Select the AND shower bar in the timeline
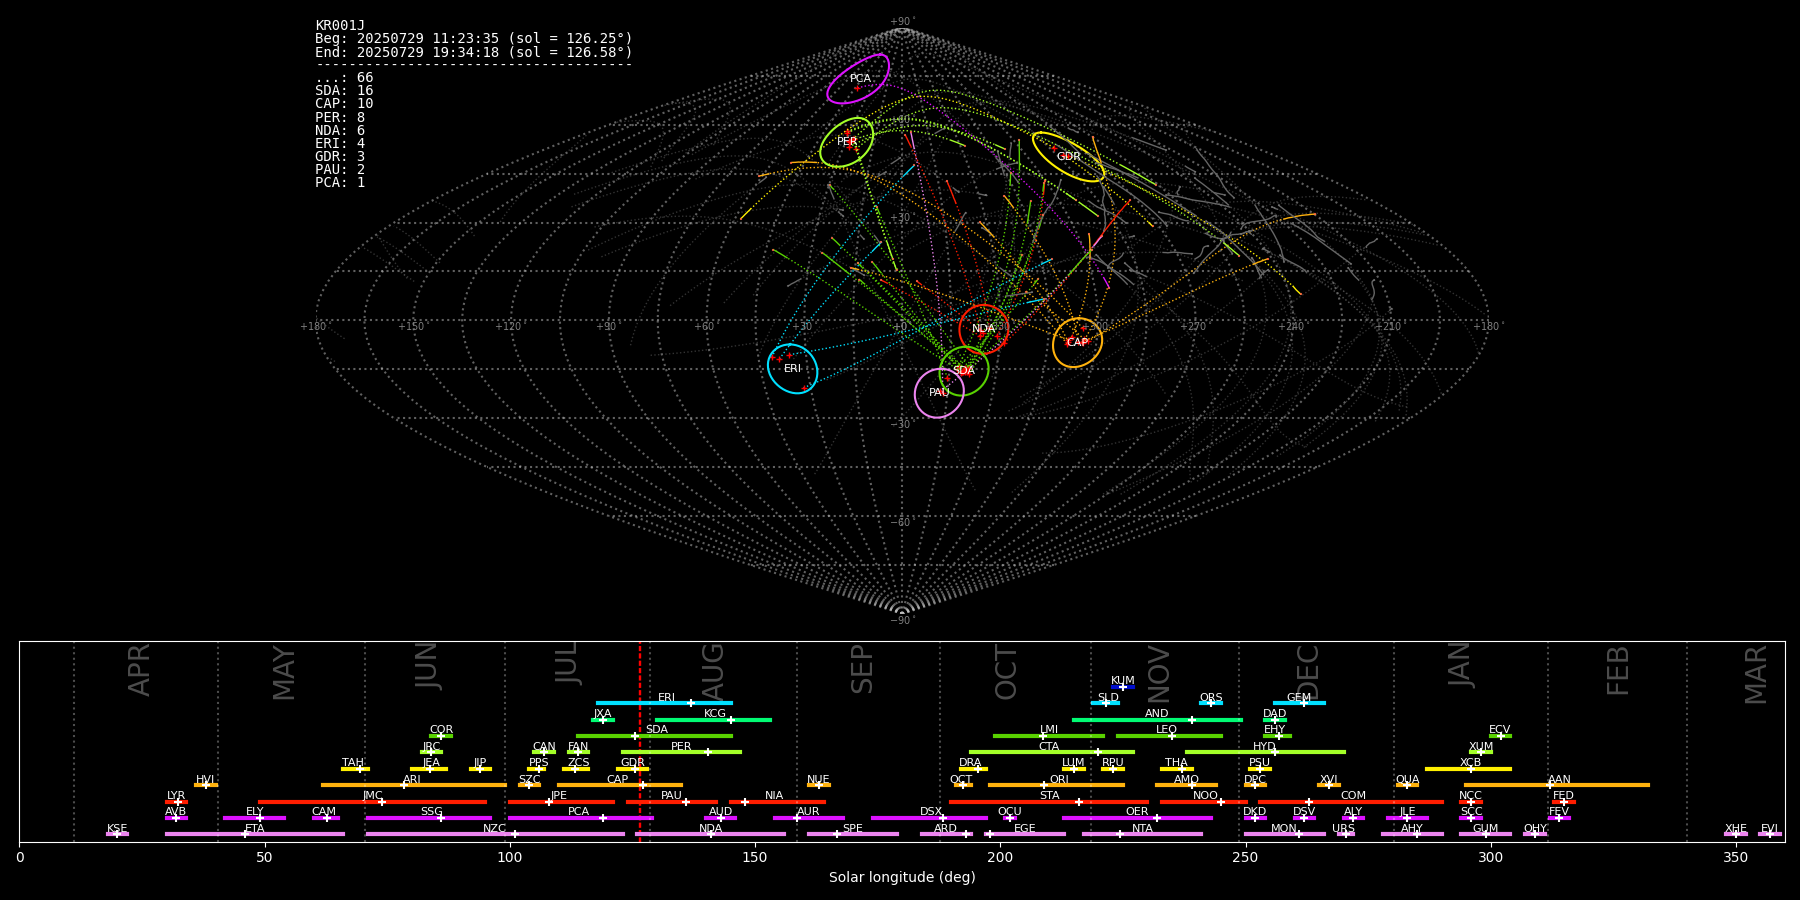This screenshot has height=900, width=1800. click(x=1157, y=719)
